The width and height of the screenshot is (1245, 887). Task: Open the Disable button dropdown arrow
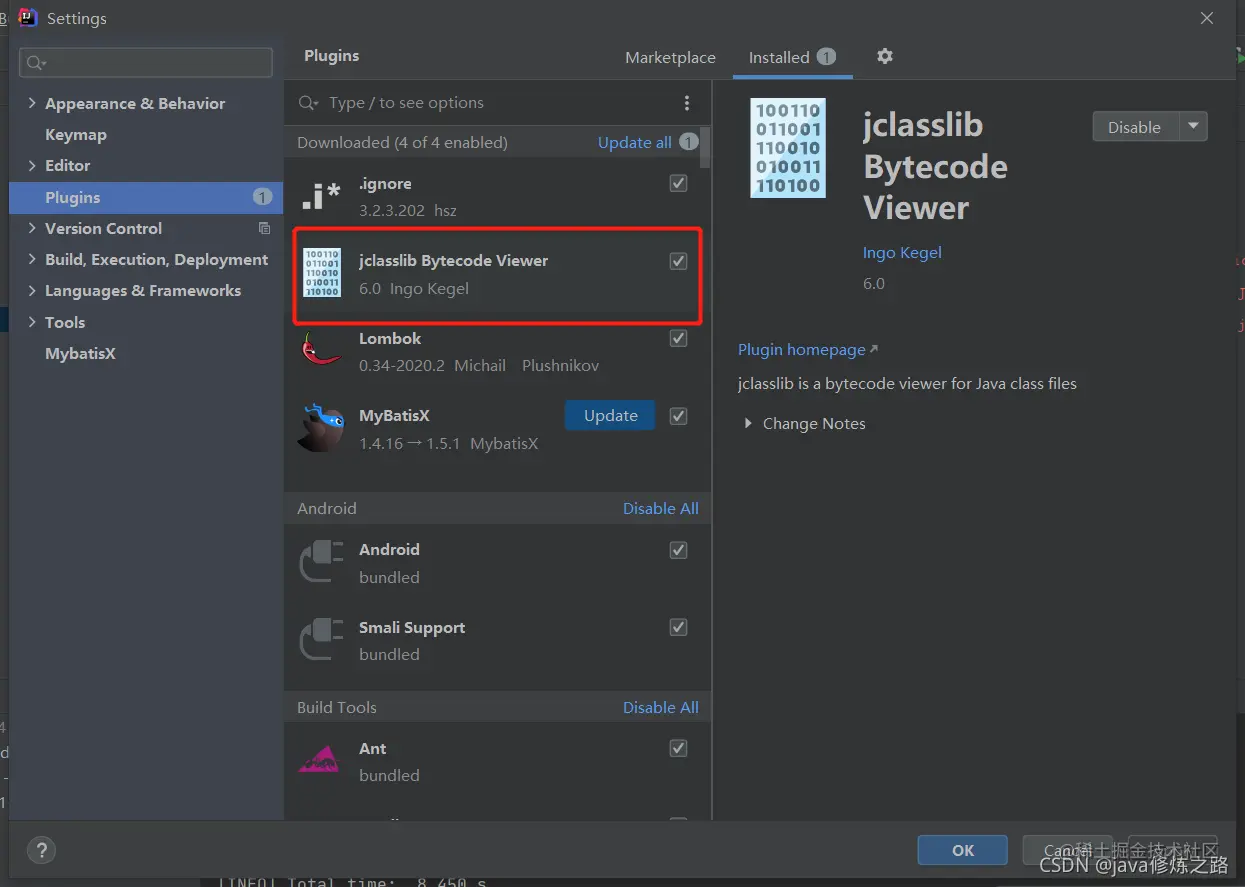1193,127
